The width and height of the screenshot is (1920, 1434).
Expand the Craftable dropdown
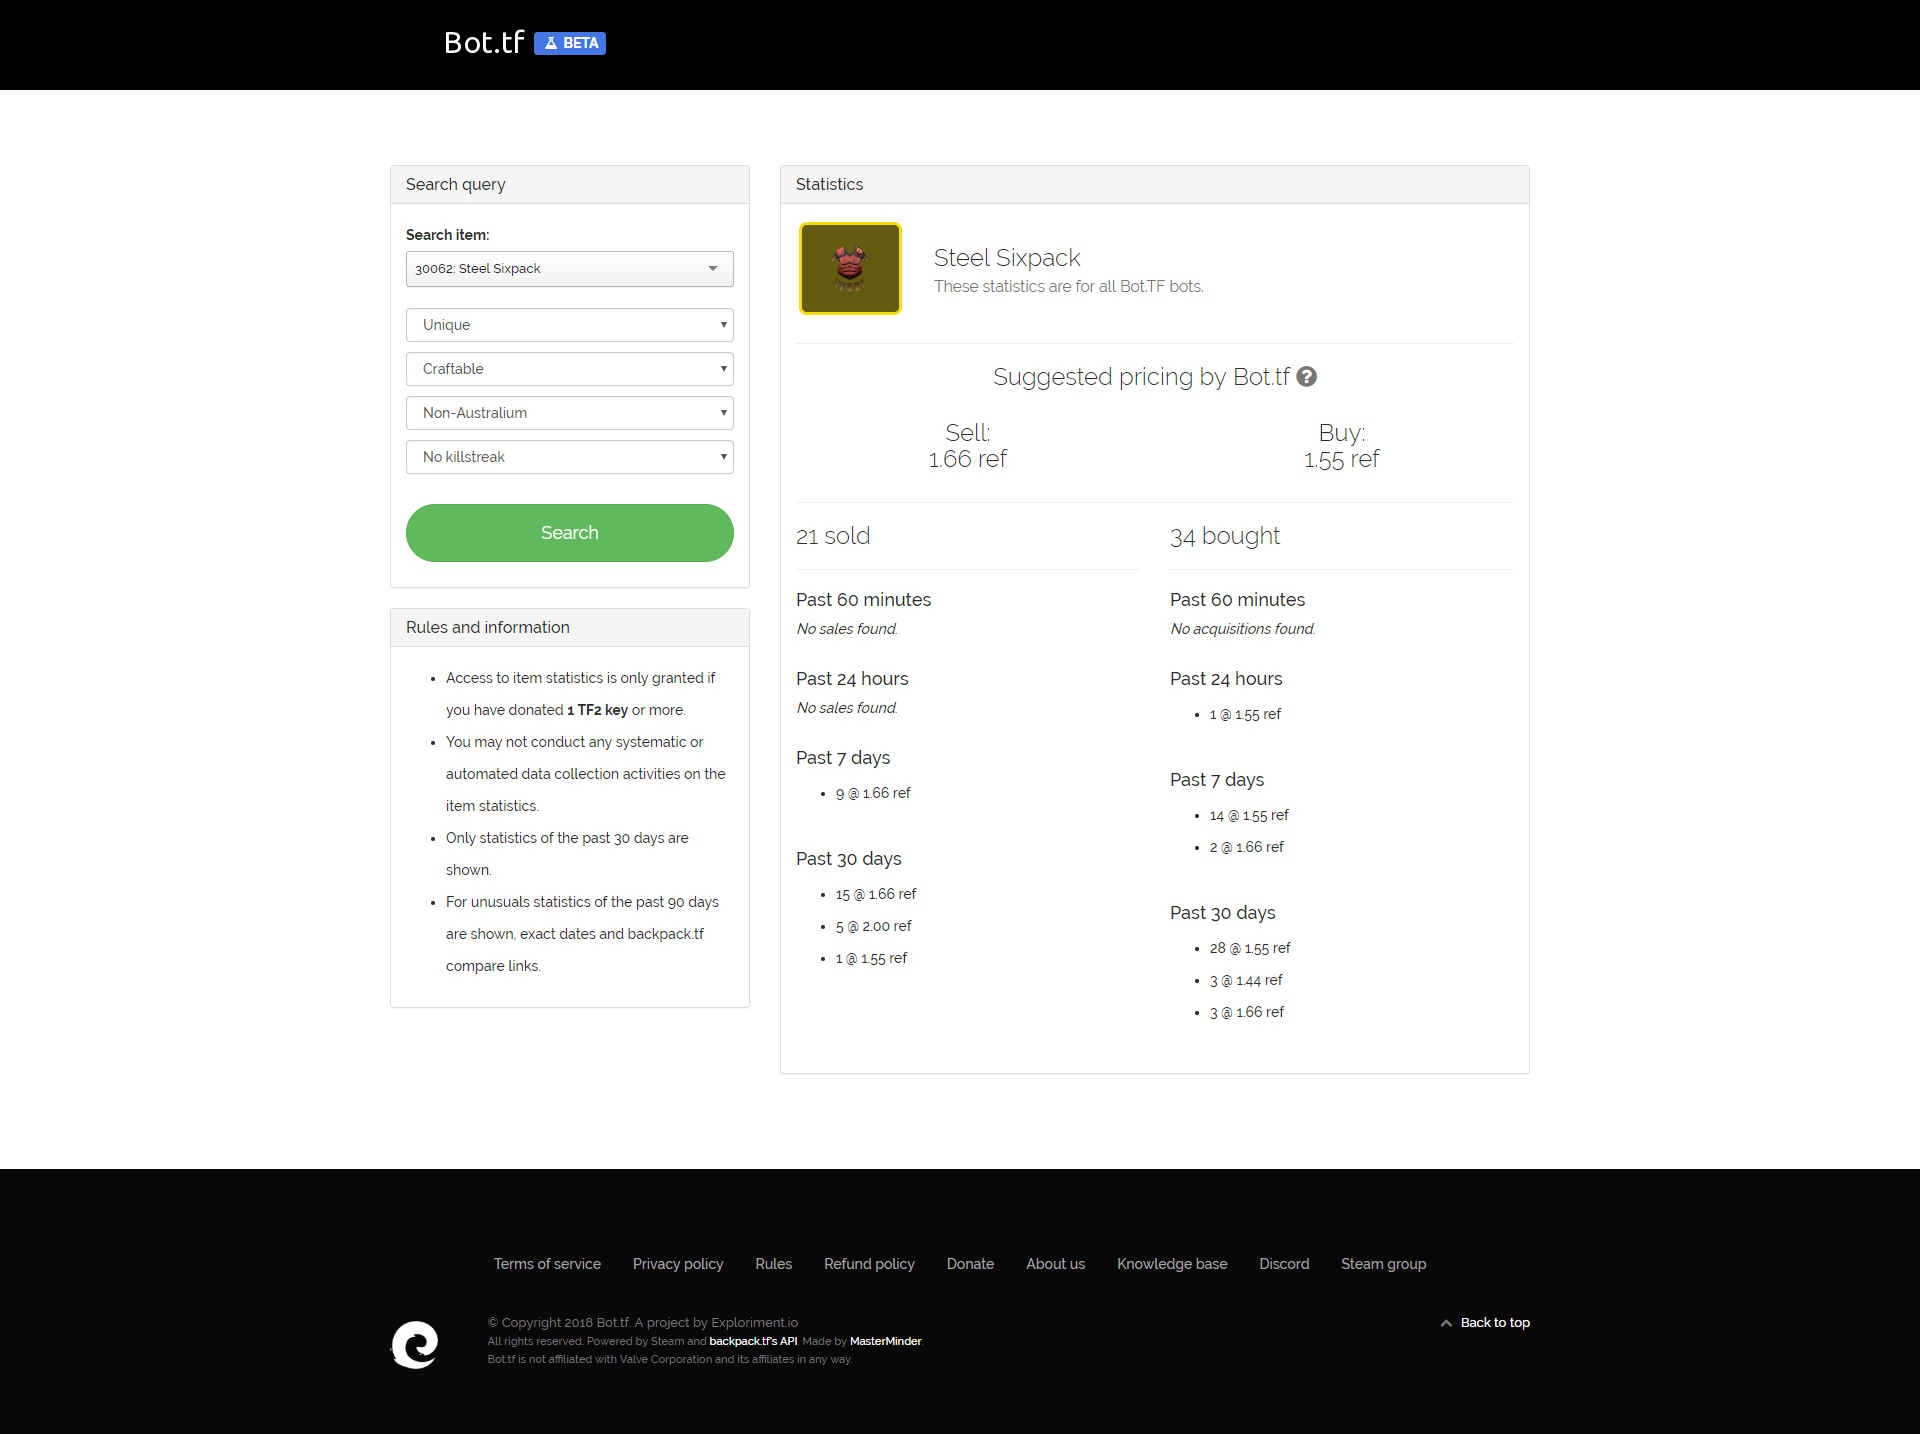tap(569, 369)
